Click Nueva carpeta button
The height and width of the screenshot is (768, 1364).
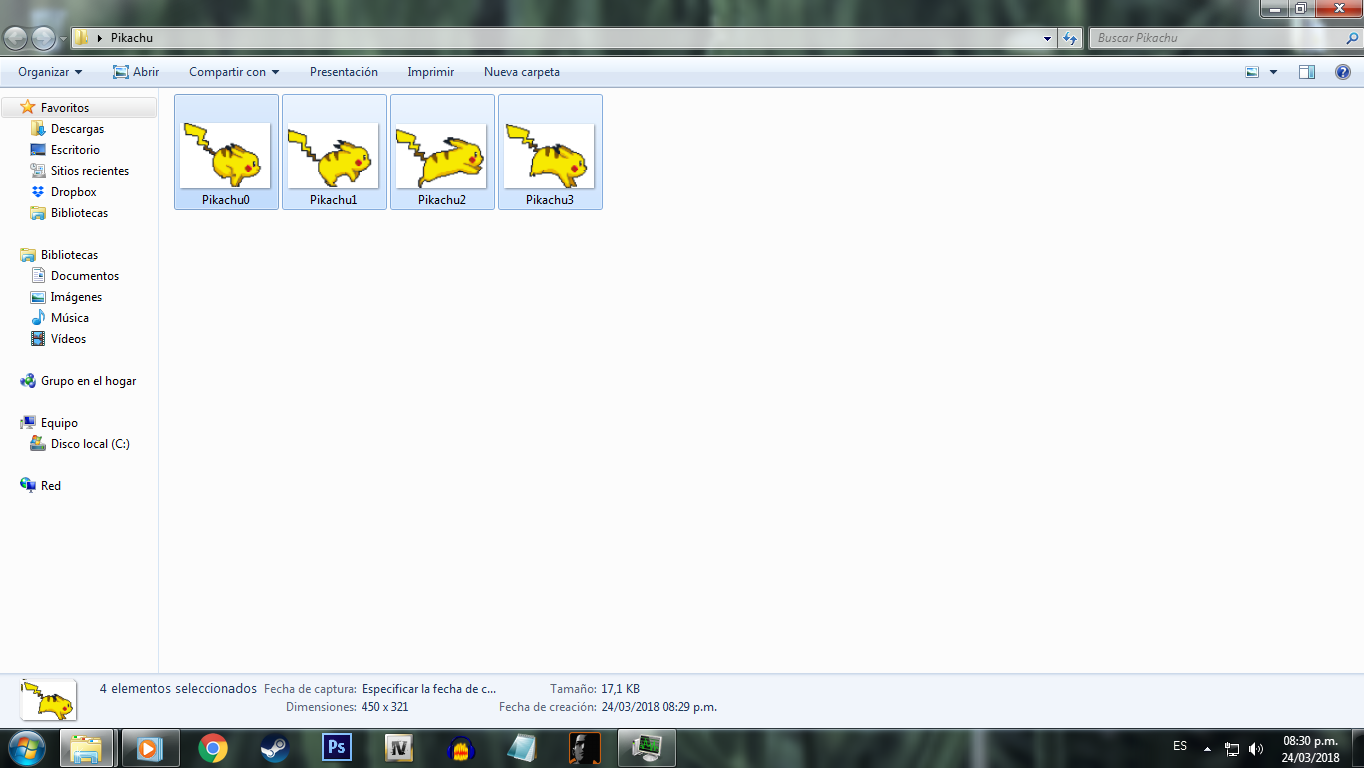click(x=522, y=72)
